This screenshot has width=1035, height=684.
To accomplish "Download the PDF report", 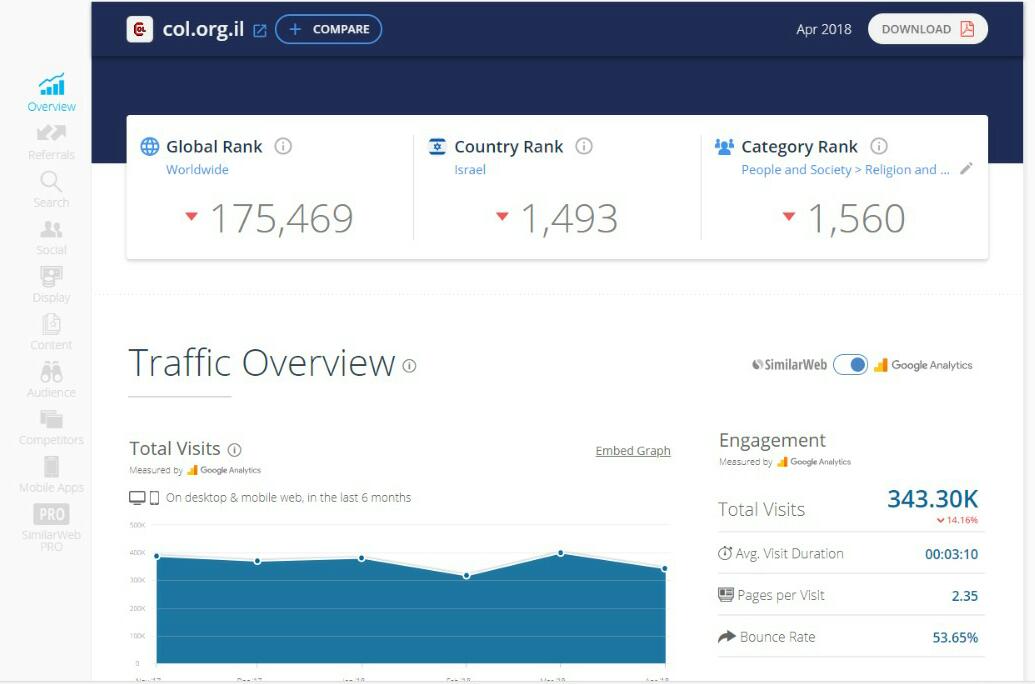I will (927, 29).
